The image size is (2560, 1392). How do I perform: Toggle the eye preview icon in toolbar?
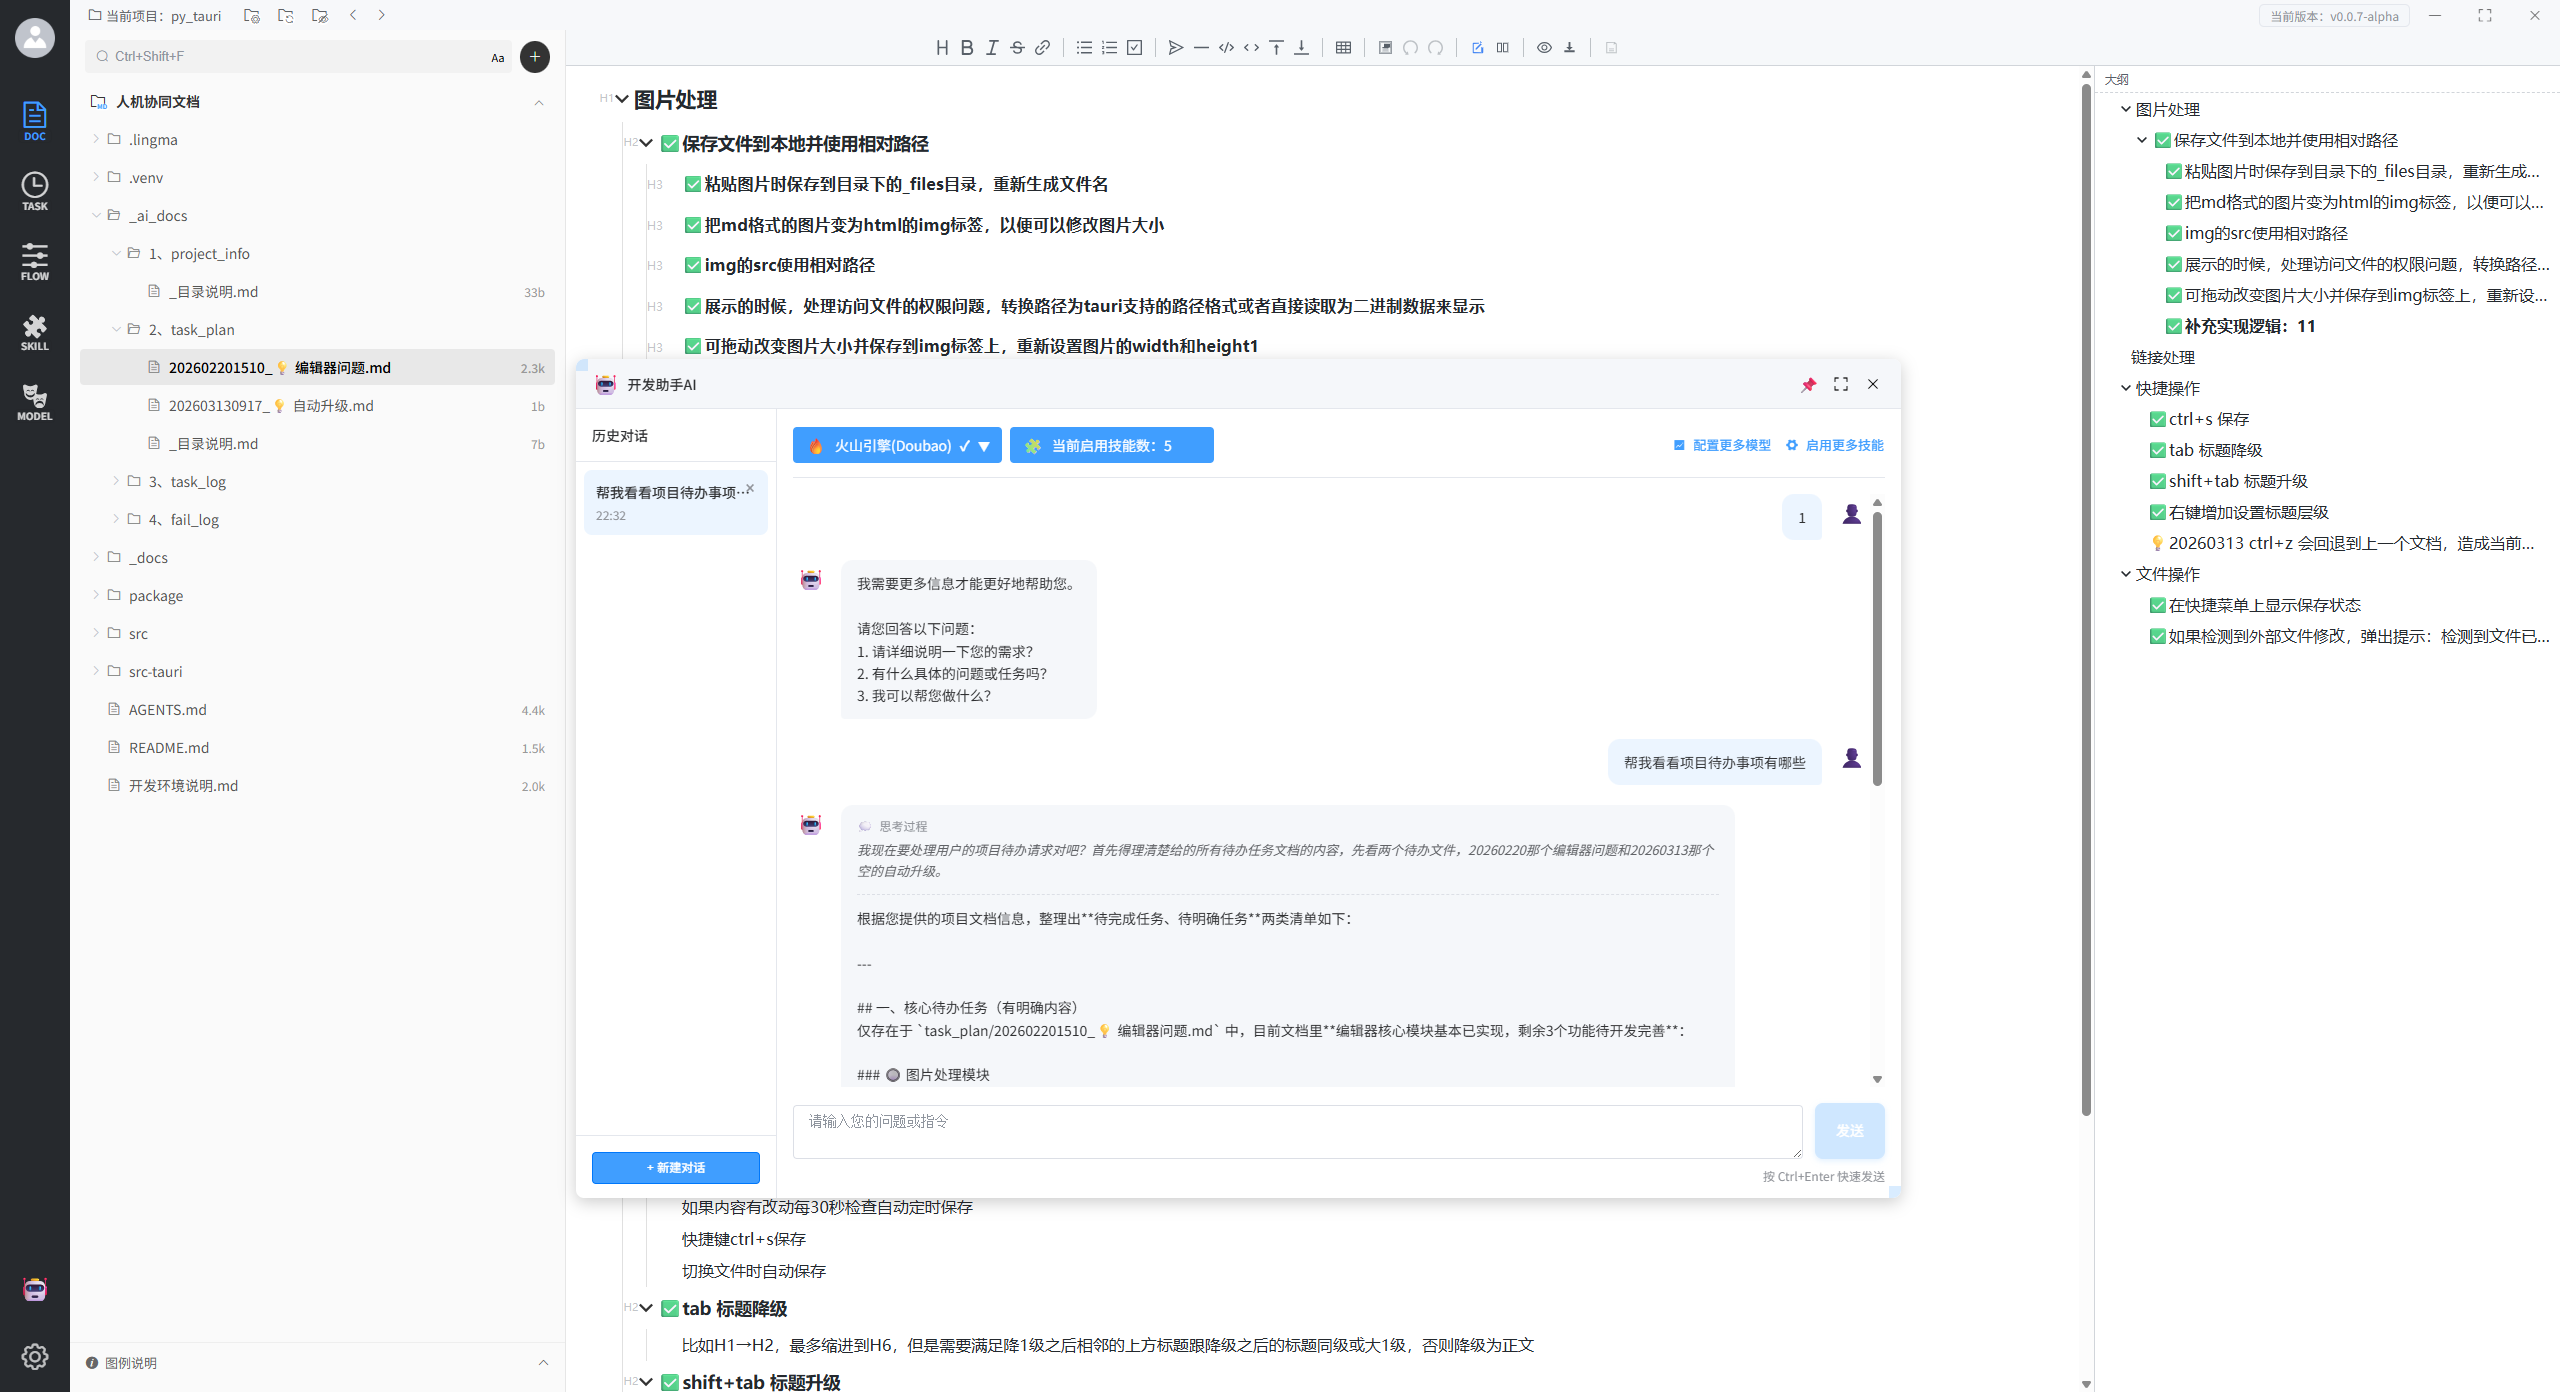[1544, 47]
